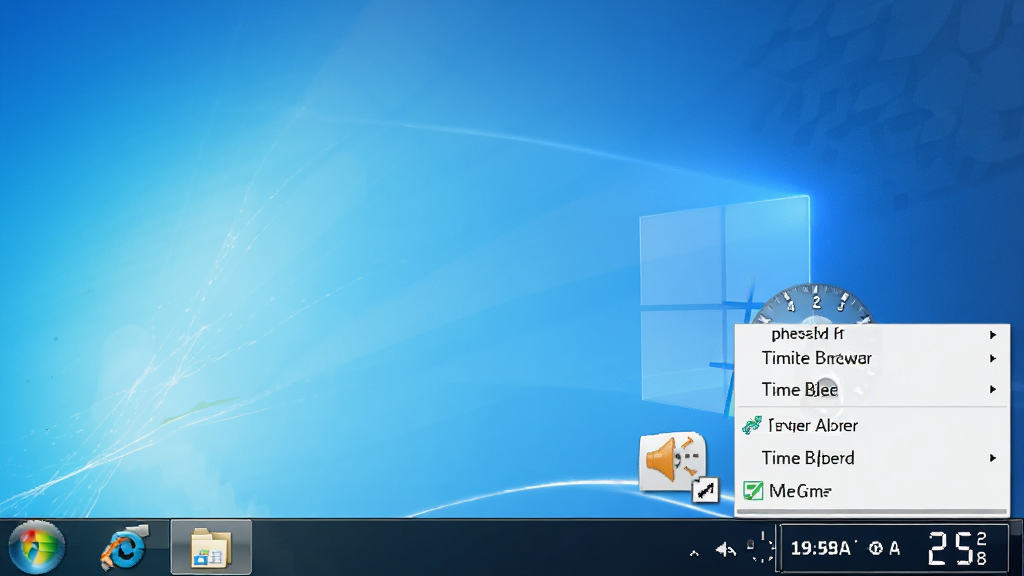Toggle the MeGma checkbox in the menu
1024x576 pixels.
coord(753,490)
